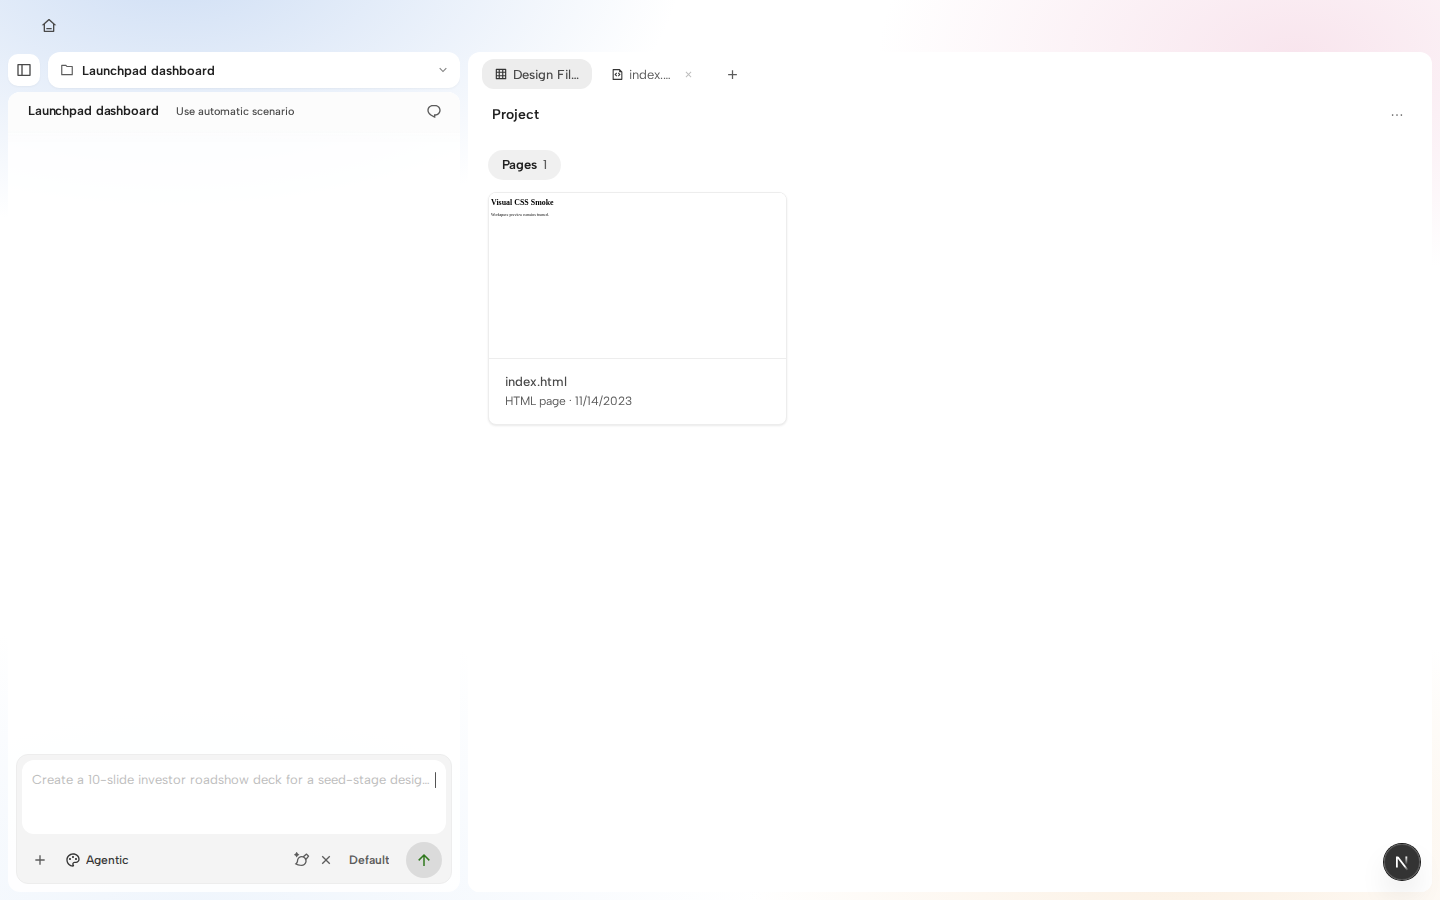Select the Pages filter chip
The width and height of the screenshot is (1440, 900).
tap(524, 165)
